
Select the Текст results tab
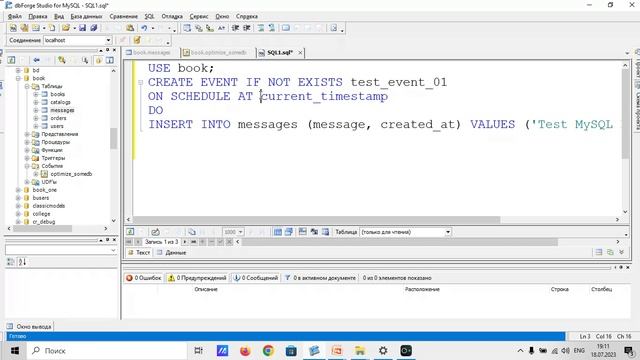[x=139, y=253]
